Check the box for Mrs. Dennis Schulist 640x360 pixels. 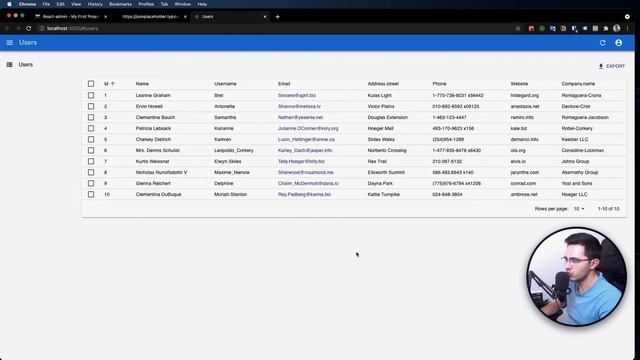pos(91,150)
